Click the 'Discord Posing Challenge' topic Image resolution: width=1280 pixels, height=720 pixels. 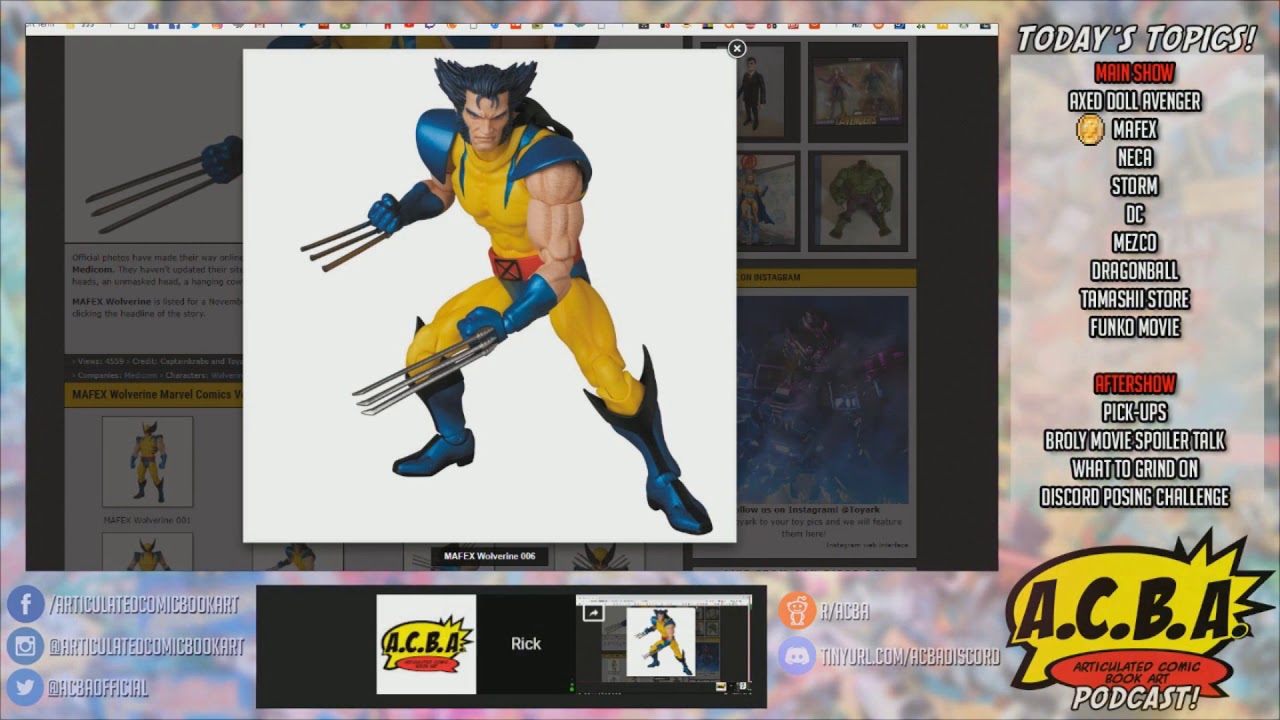tap(1134, 497)
